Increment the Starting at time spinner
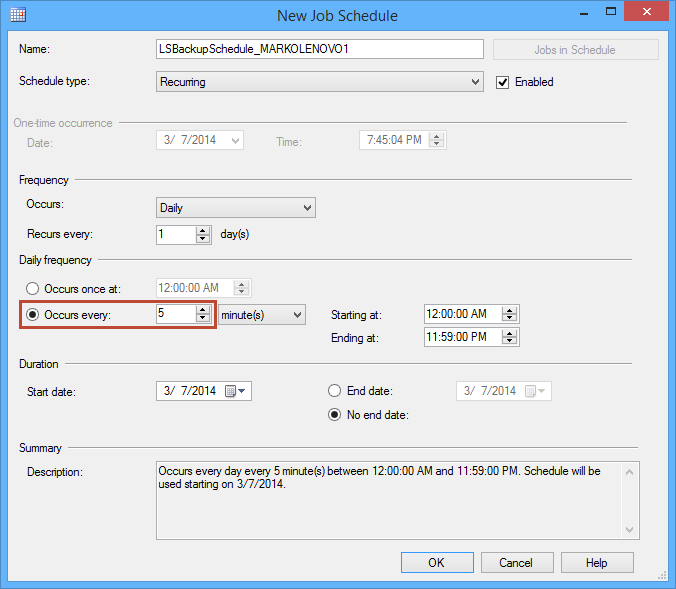Viewport: 676px width, 589px height. point(510,310)
